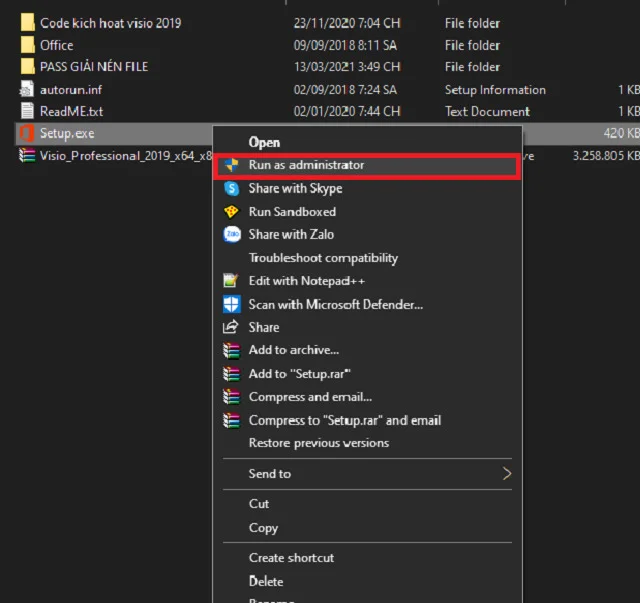This screenshot has width=640, height=603.
Task: Click the date 02/01/2020 7:44 CH
Action: click(347, 111)
